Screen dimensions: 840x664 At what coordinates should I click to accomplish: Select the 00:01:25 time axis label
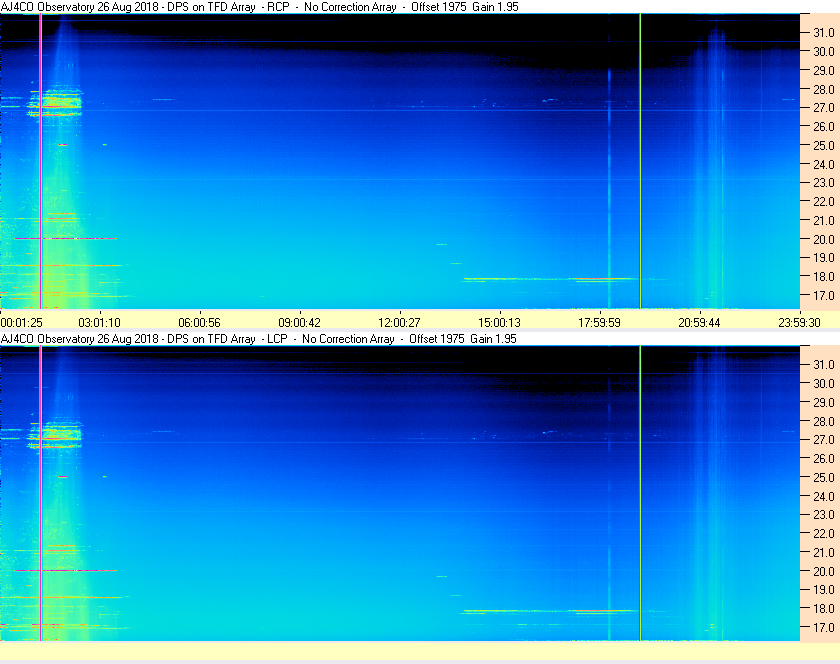[x=21, y=323]
